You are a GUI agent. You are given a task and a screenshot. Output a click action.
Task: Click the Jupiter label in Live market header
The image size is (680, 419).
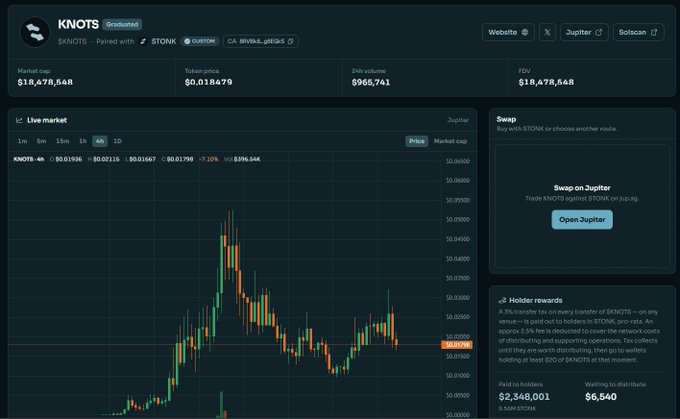[x=458, y=120]
